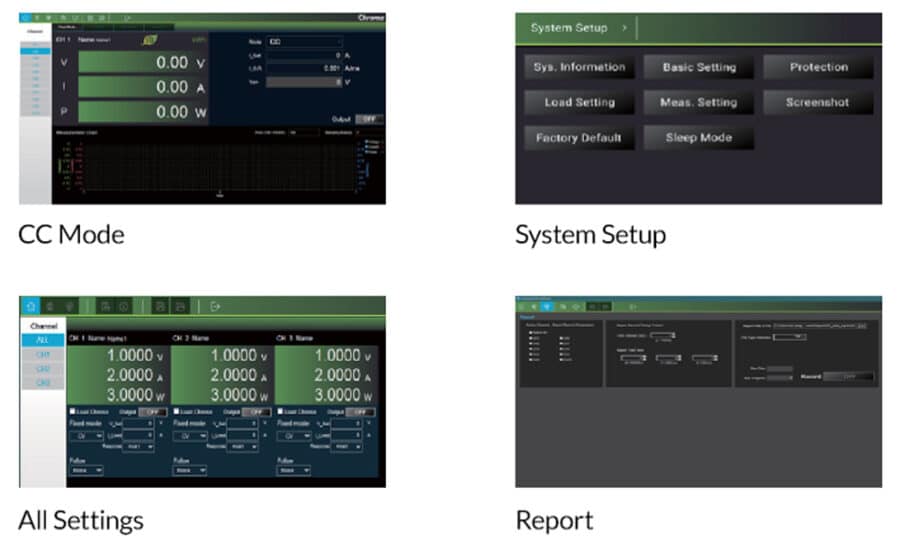This screenshot has width=900, height=550.
Task: Open the Mode dropdown in CC Mode
Action: pos(304,42)
